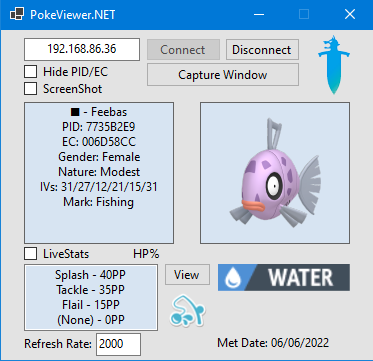Click the HP% label
Screen dimensions: 373x361
146,254
